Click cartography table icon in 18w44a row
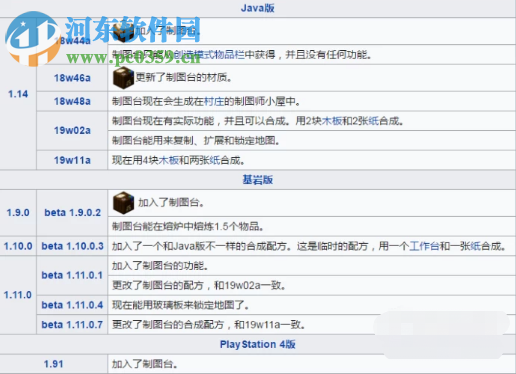516x374 pixels. [x=123, y=32]
